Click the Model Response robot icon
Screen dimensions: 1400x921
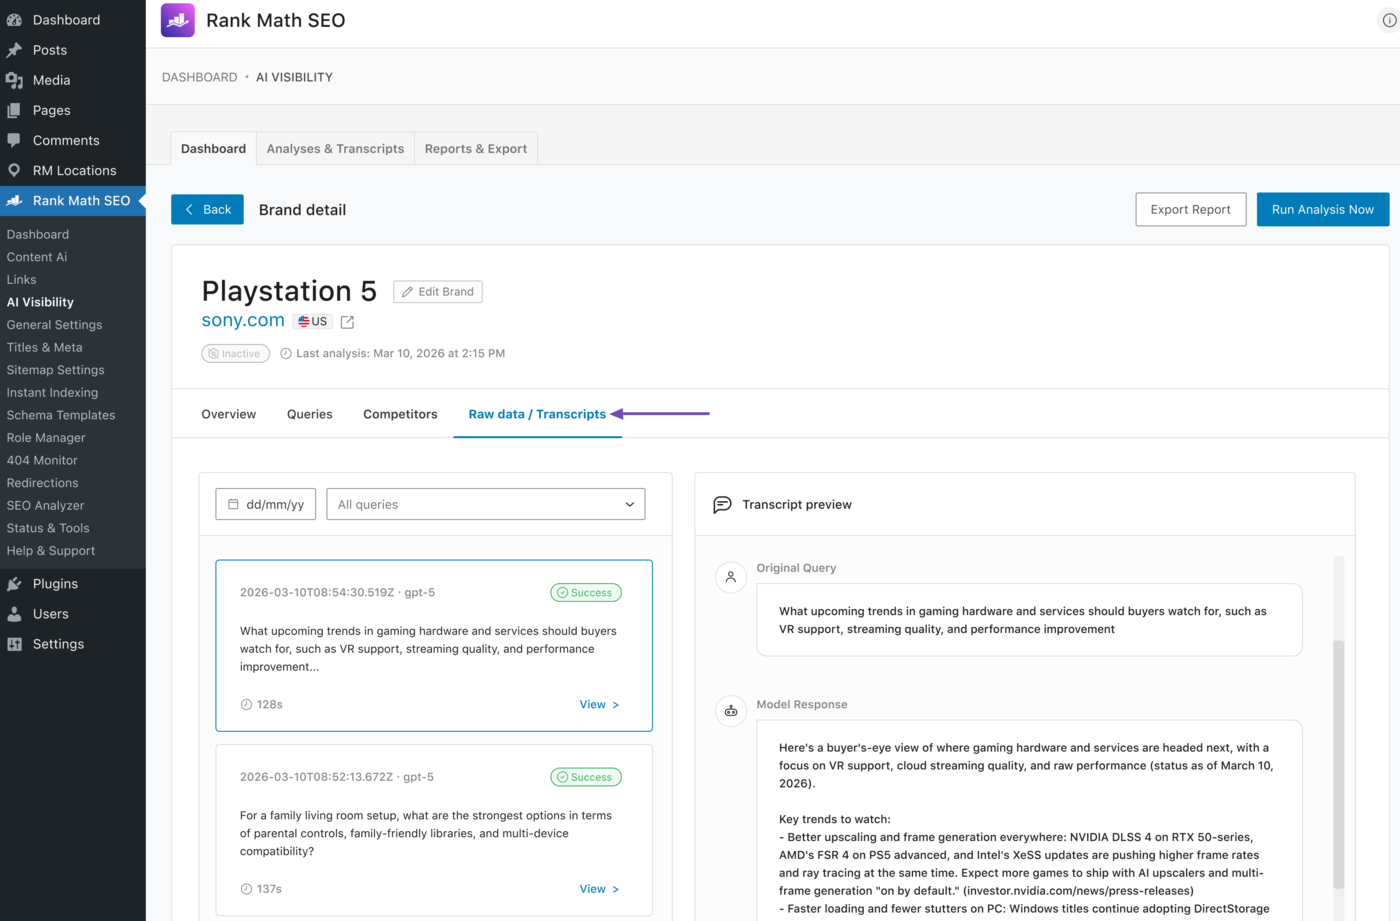point(731,711)
